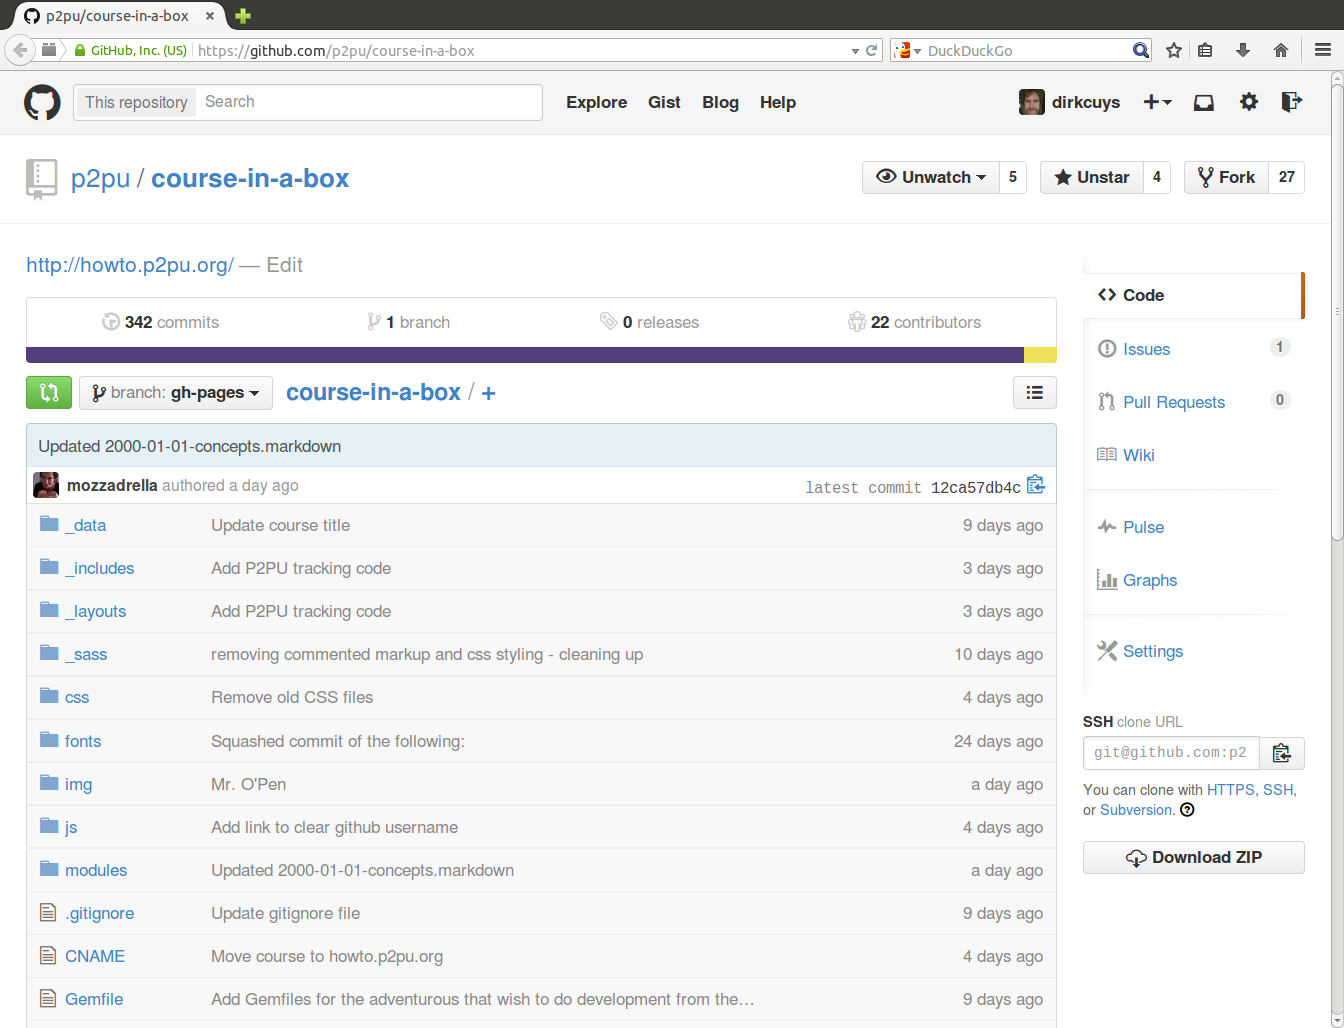Open the Graphs tab

coord(1150,580)
